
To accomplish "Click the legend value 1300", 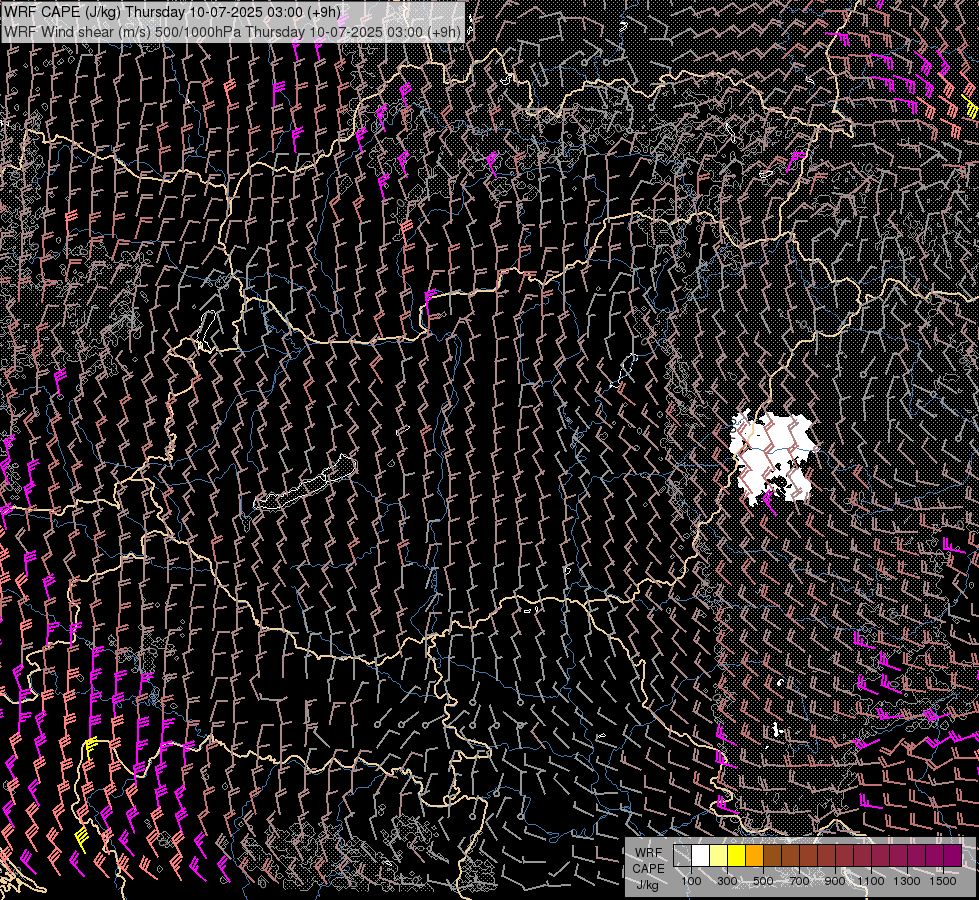I will [x=907, y=881].
